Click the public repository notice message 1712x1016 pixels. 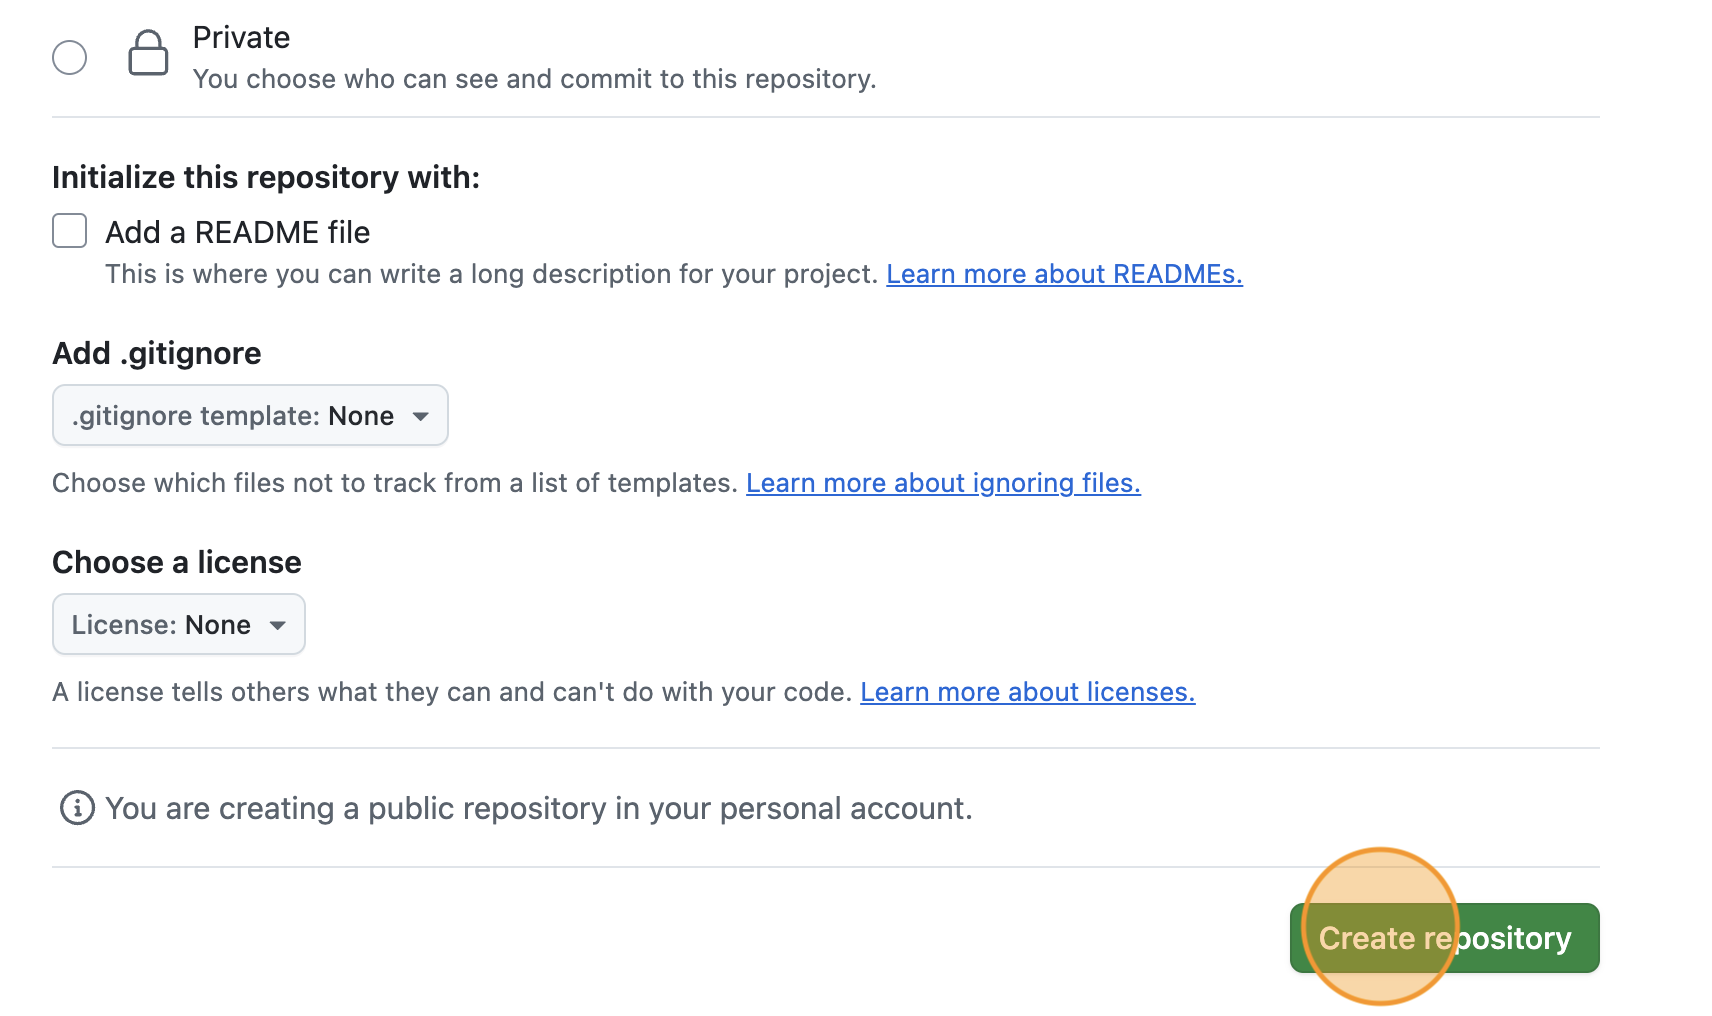pos(539,808)
